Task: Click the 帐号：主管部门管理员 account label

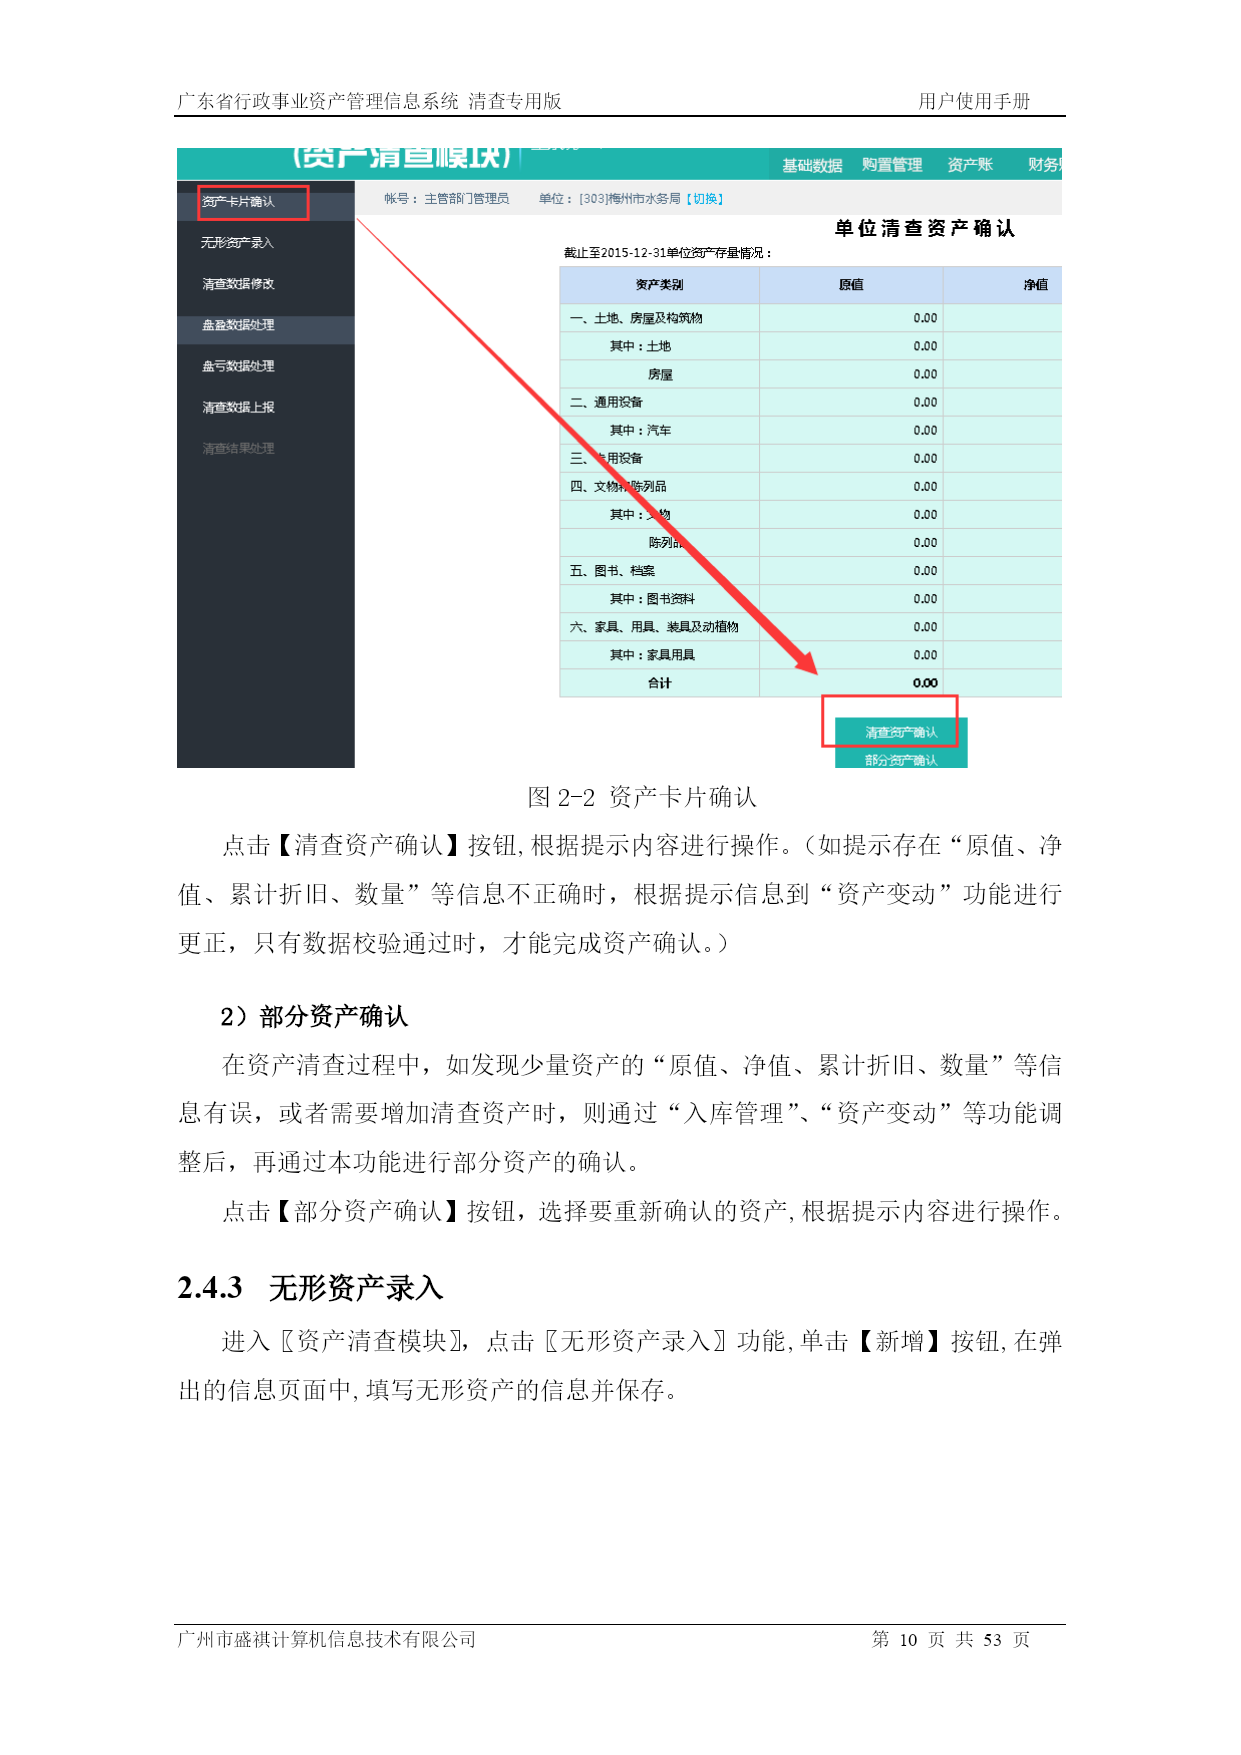Action: coord(447,199)
